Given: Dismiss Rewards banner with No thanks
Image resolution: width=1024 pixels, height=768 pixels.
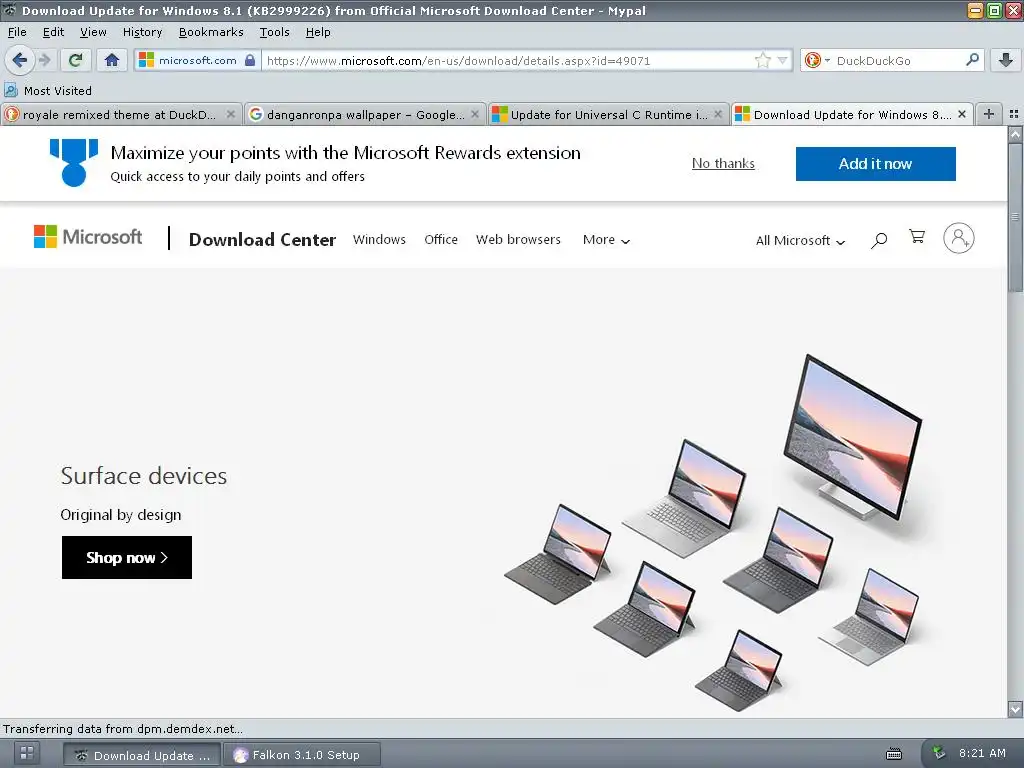Looking at the screenshot, I should click(723, 163).
